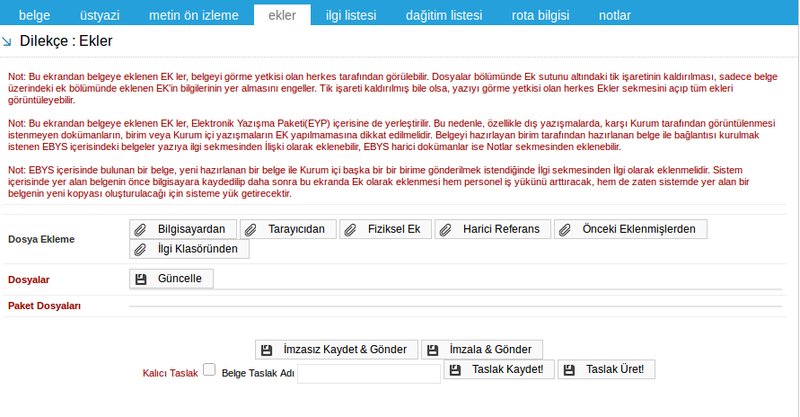Click the paperclip icon on İlgi Klasöründen

(144, 249)
